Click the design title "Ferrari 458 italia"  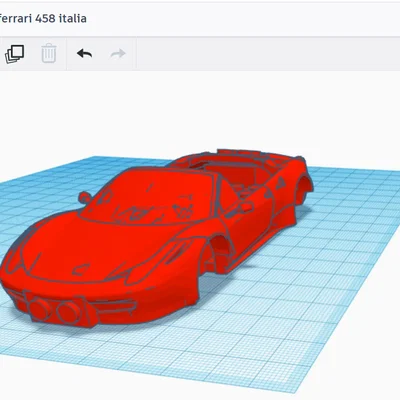[x=43, y=18]
